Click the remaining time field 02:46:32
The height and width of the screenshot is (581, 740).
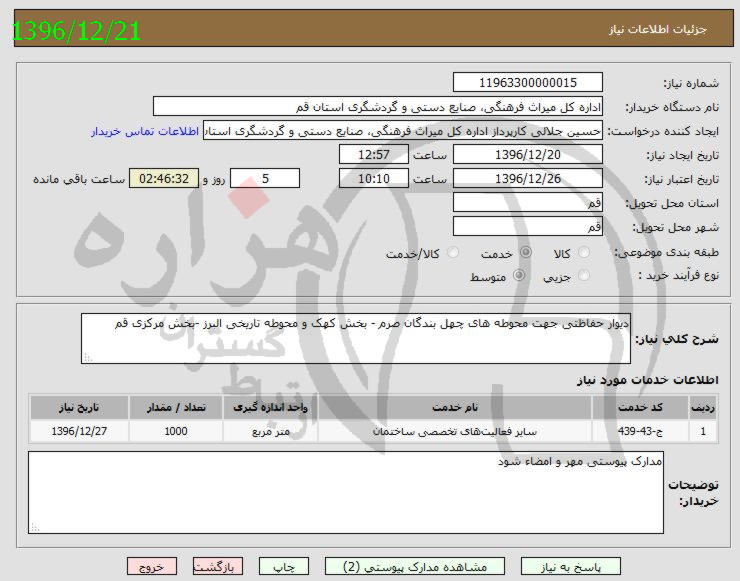(164, 178)
